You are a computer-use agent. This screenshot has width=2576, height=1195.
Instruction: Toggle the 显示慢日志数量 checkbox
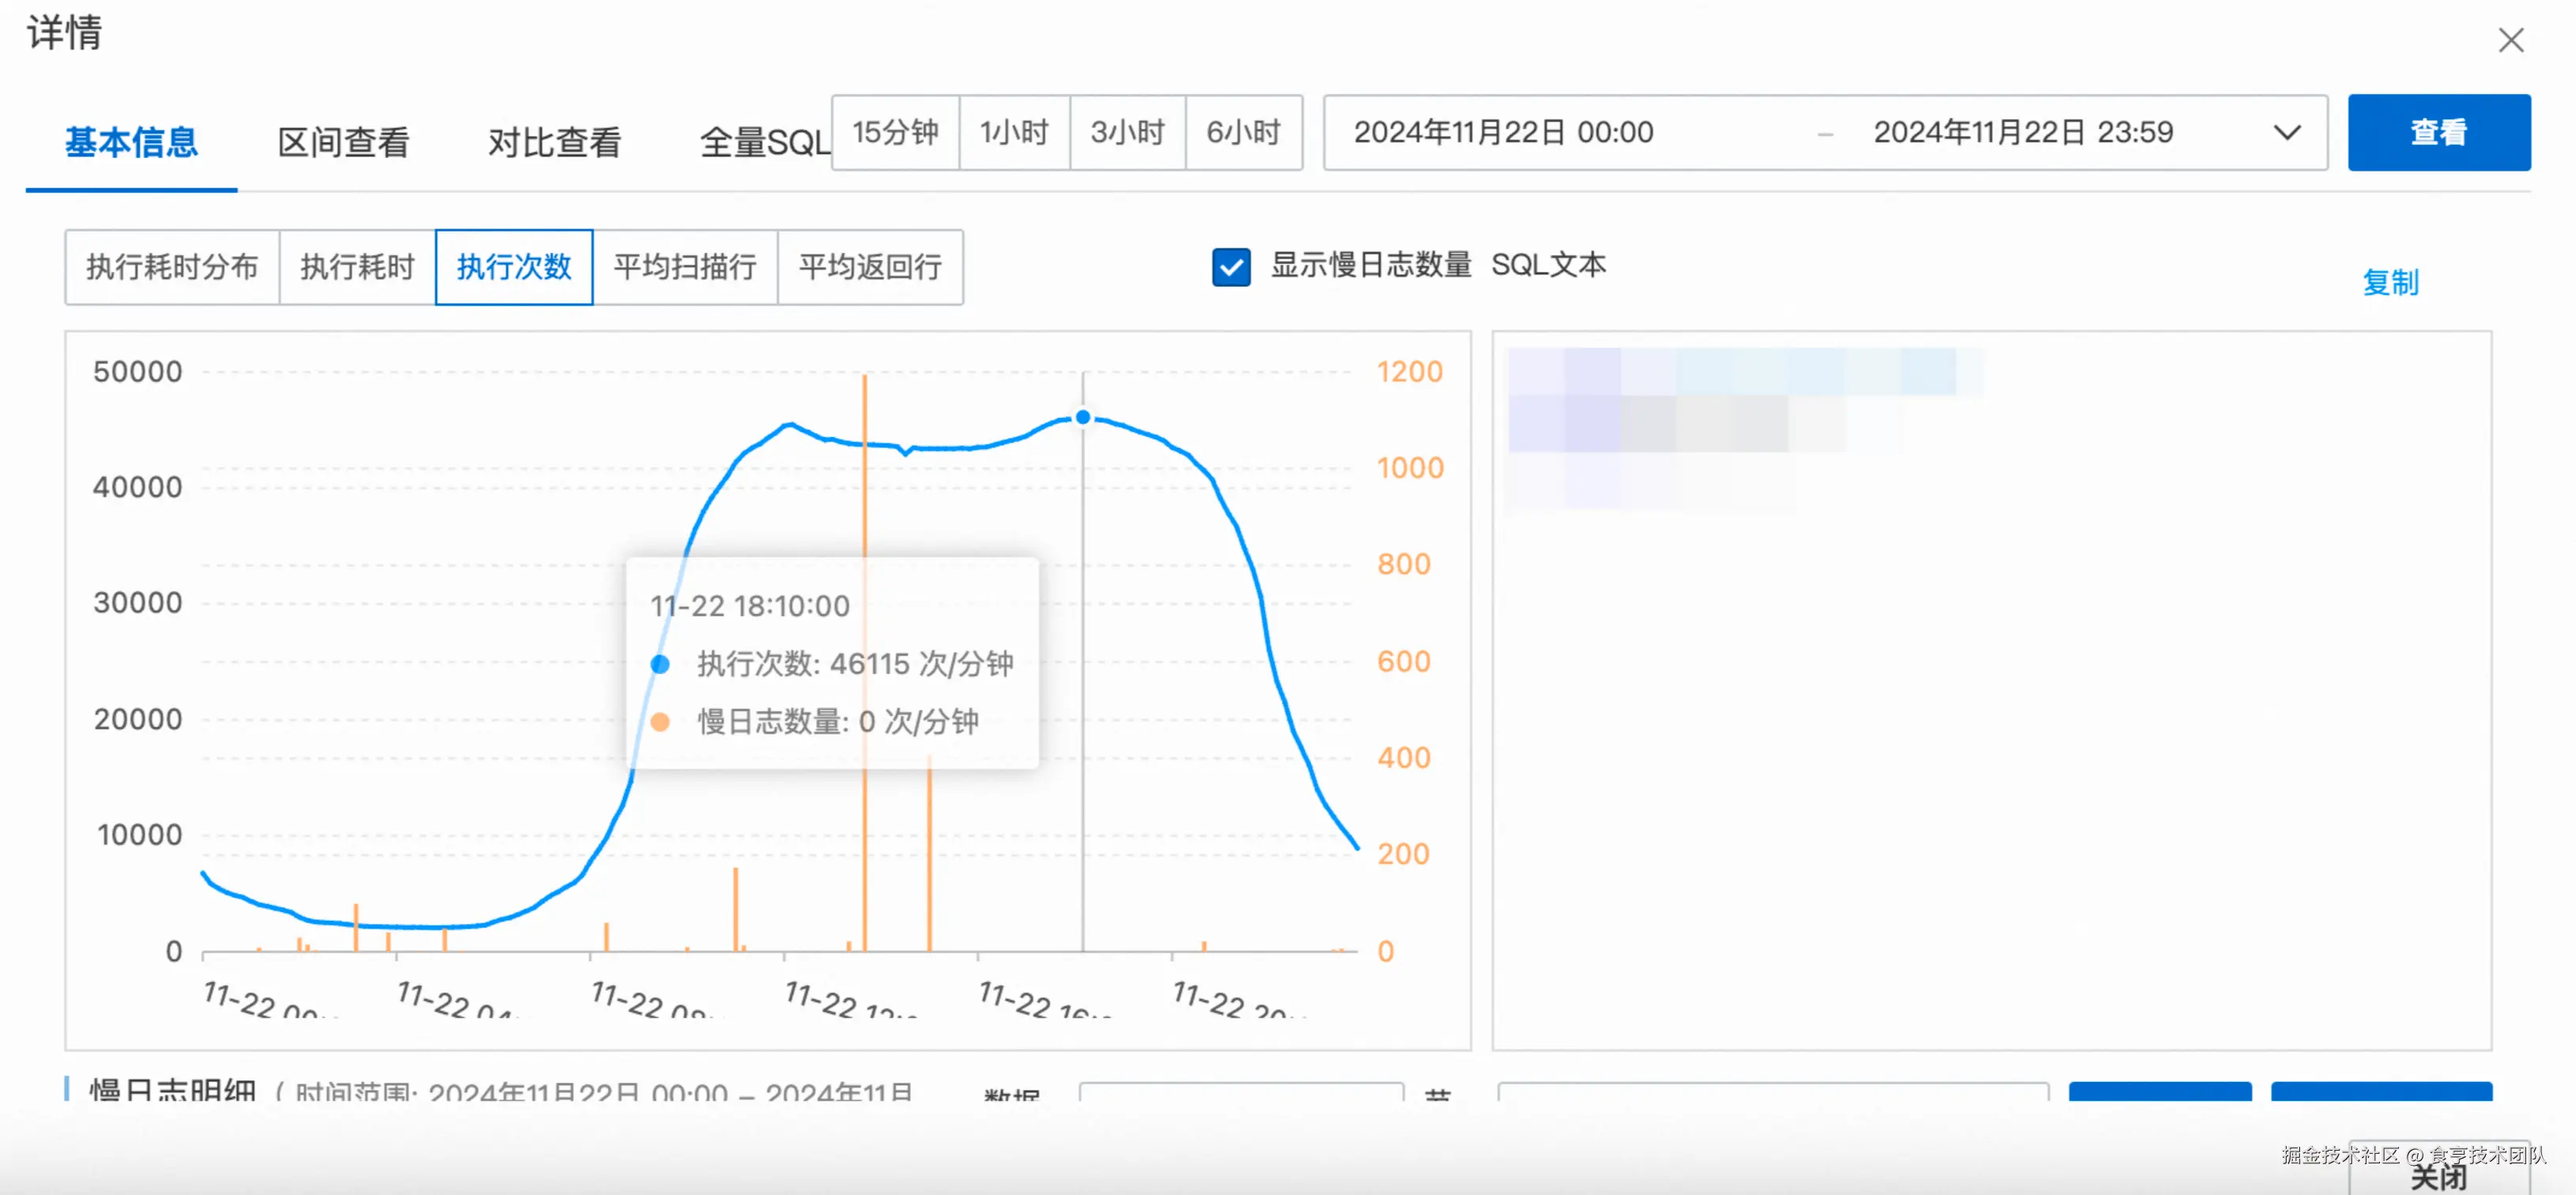(x=1230, y=267)
